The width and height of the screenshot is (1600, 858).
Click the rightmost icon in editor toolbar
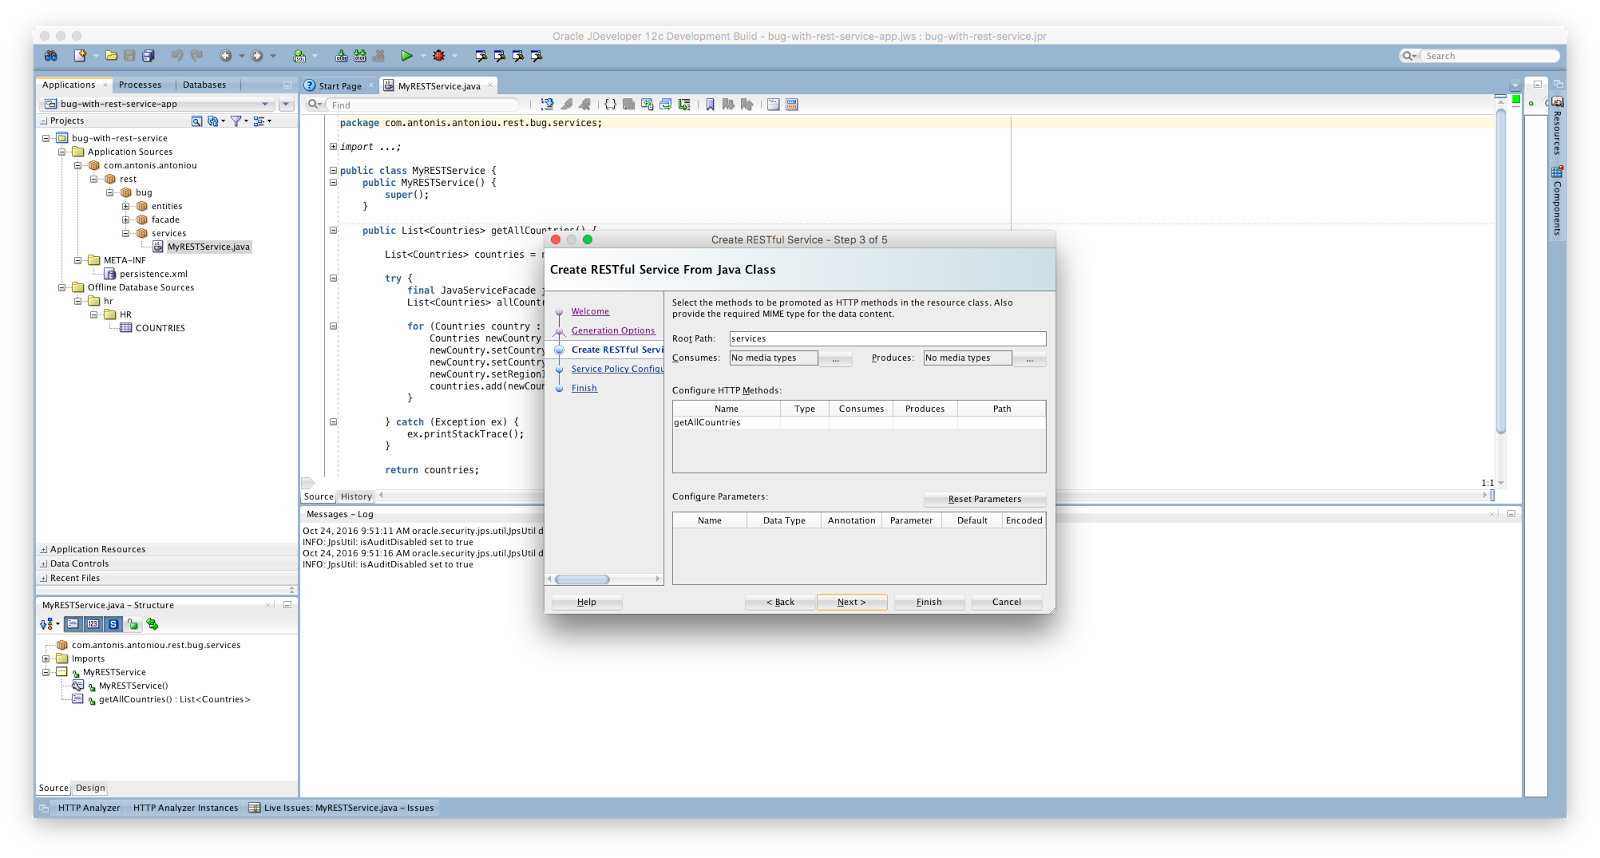click(792, 104)
